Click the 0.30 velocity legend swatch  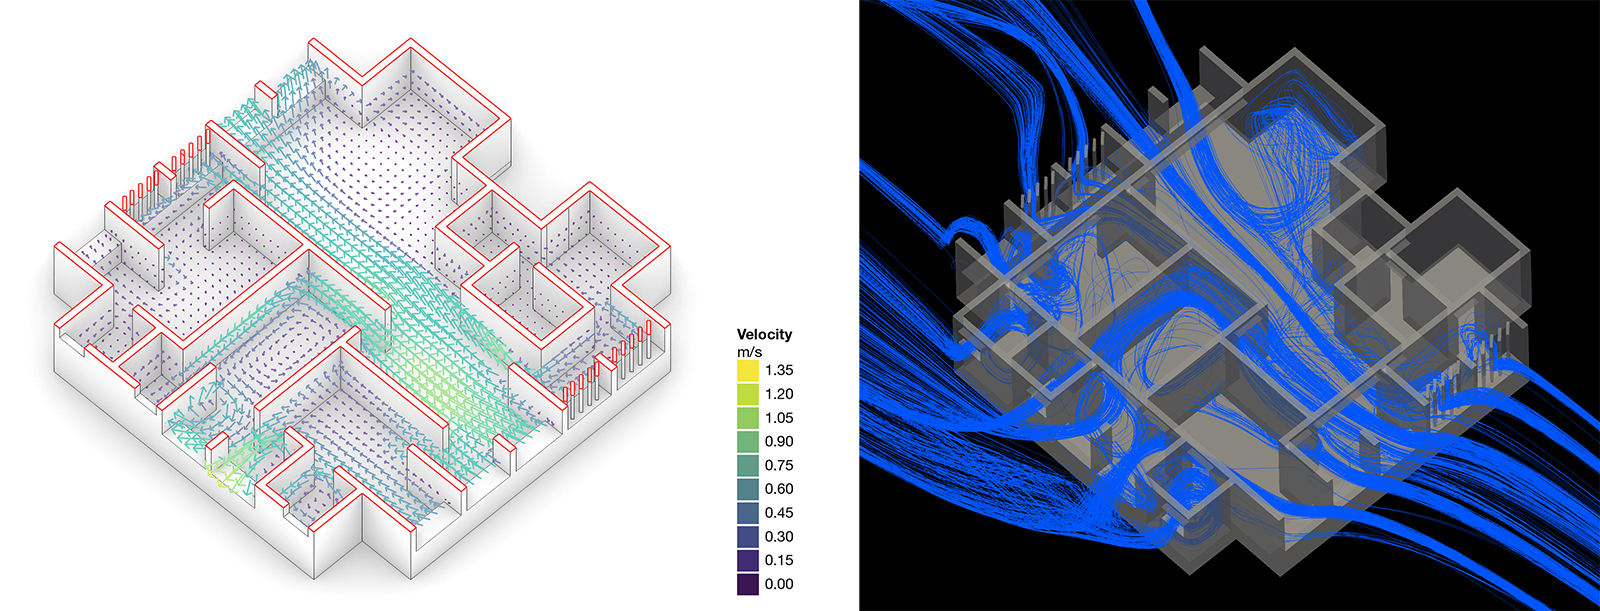point(748,537)
